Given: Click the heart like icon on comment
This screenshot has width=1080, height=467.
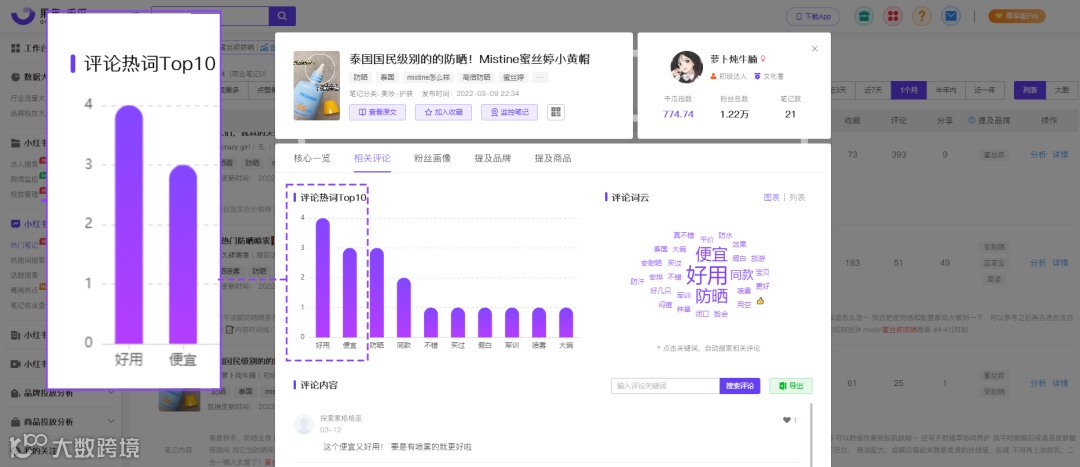Looking at the screenshot, I should pyautogui.click(x=786, y=420).
